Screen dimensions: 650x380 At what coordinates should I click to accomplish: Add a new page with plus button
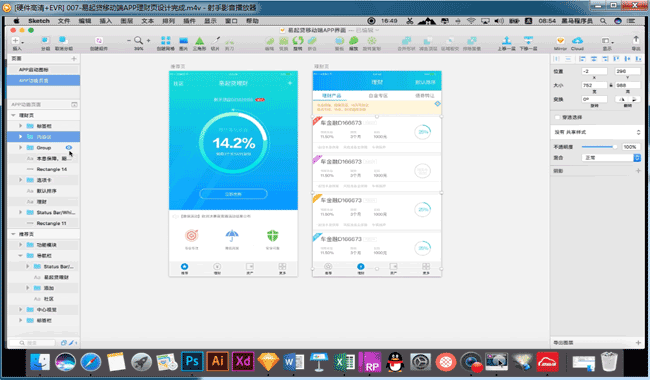coord(74,58)
